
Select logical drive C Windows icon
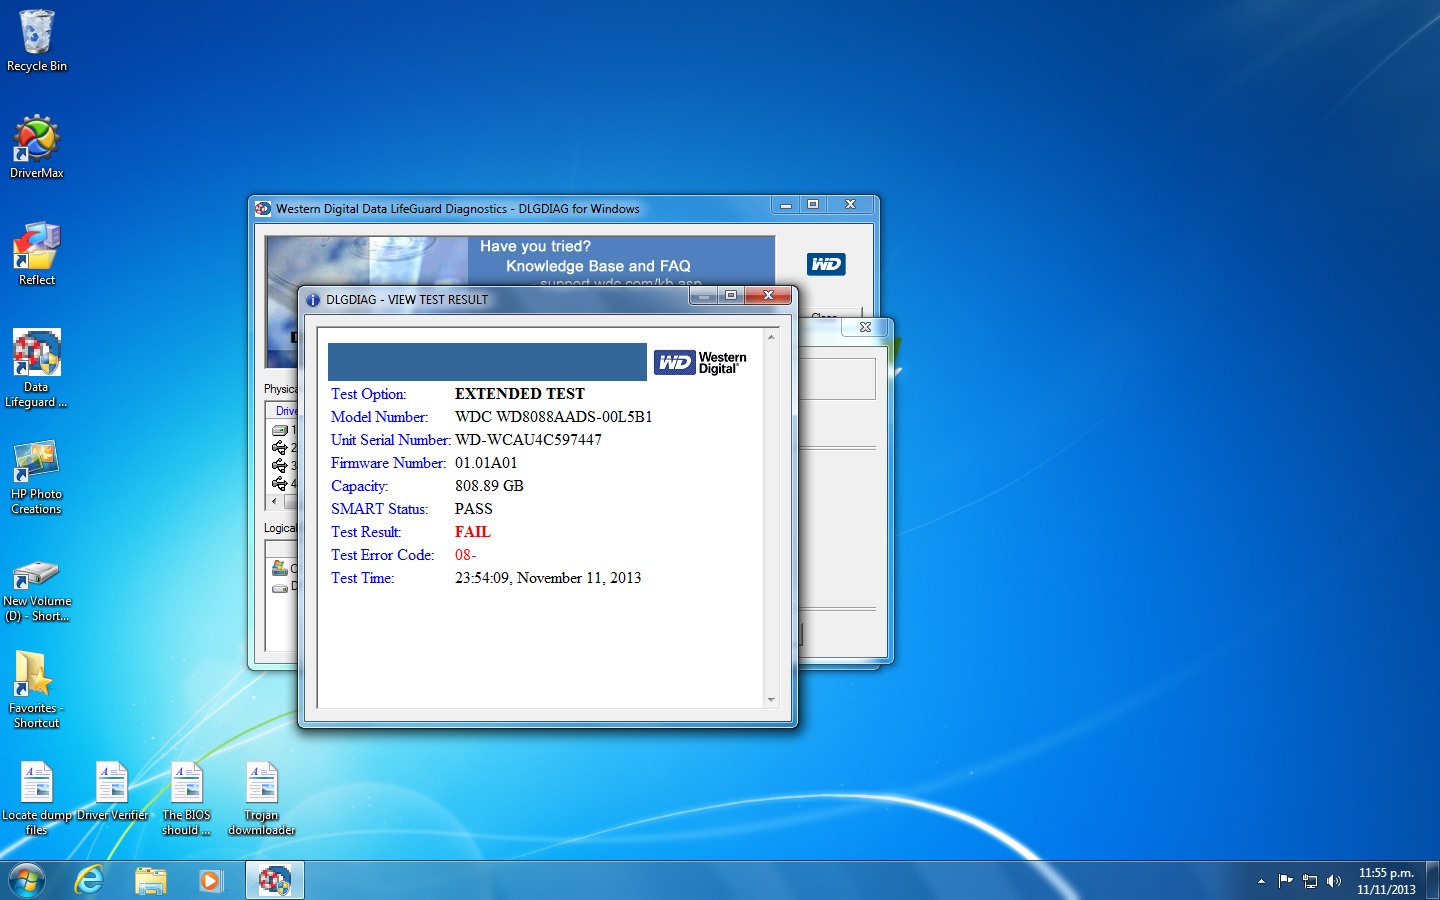click(280, 568)
